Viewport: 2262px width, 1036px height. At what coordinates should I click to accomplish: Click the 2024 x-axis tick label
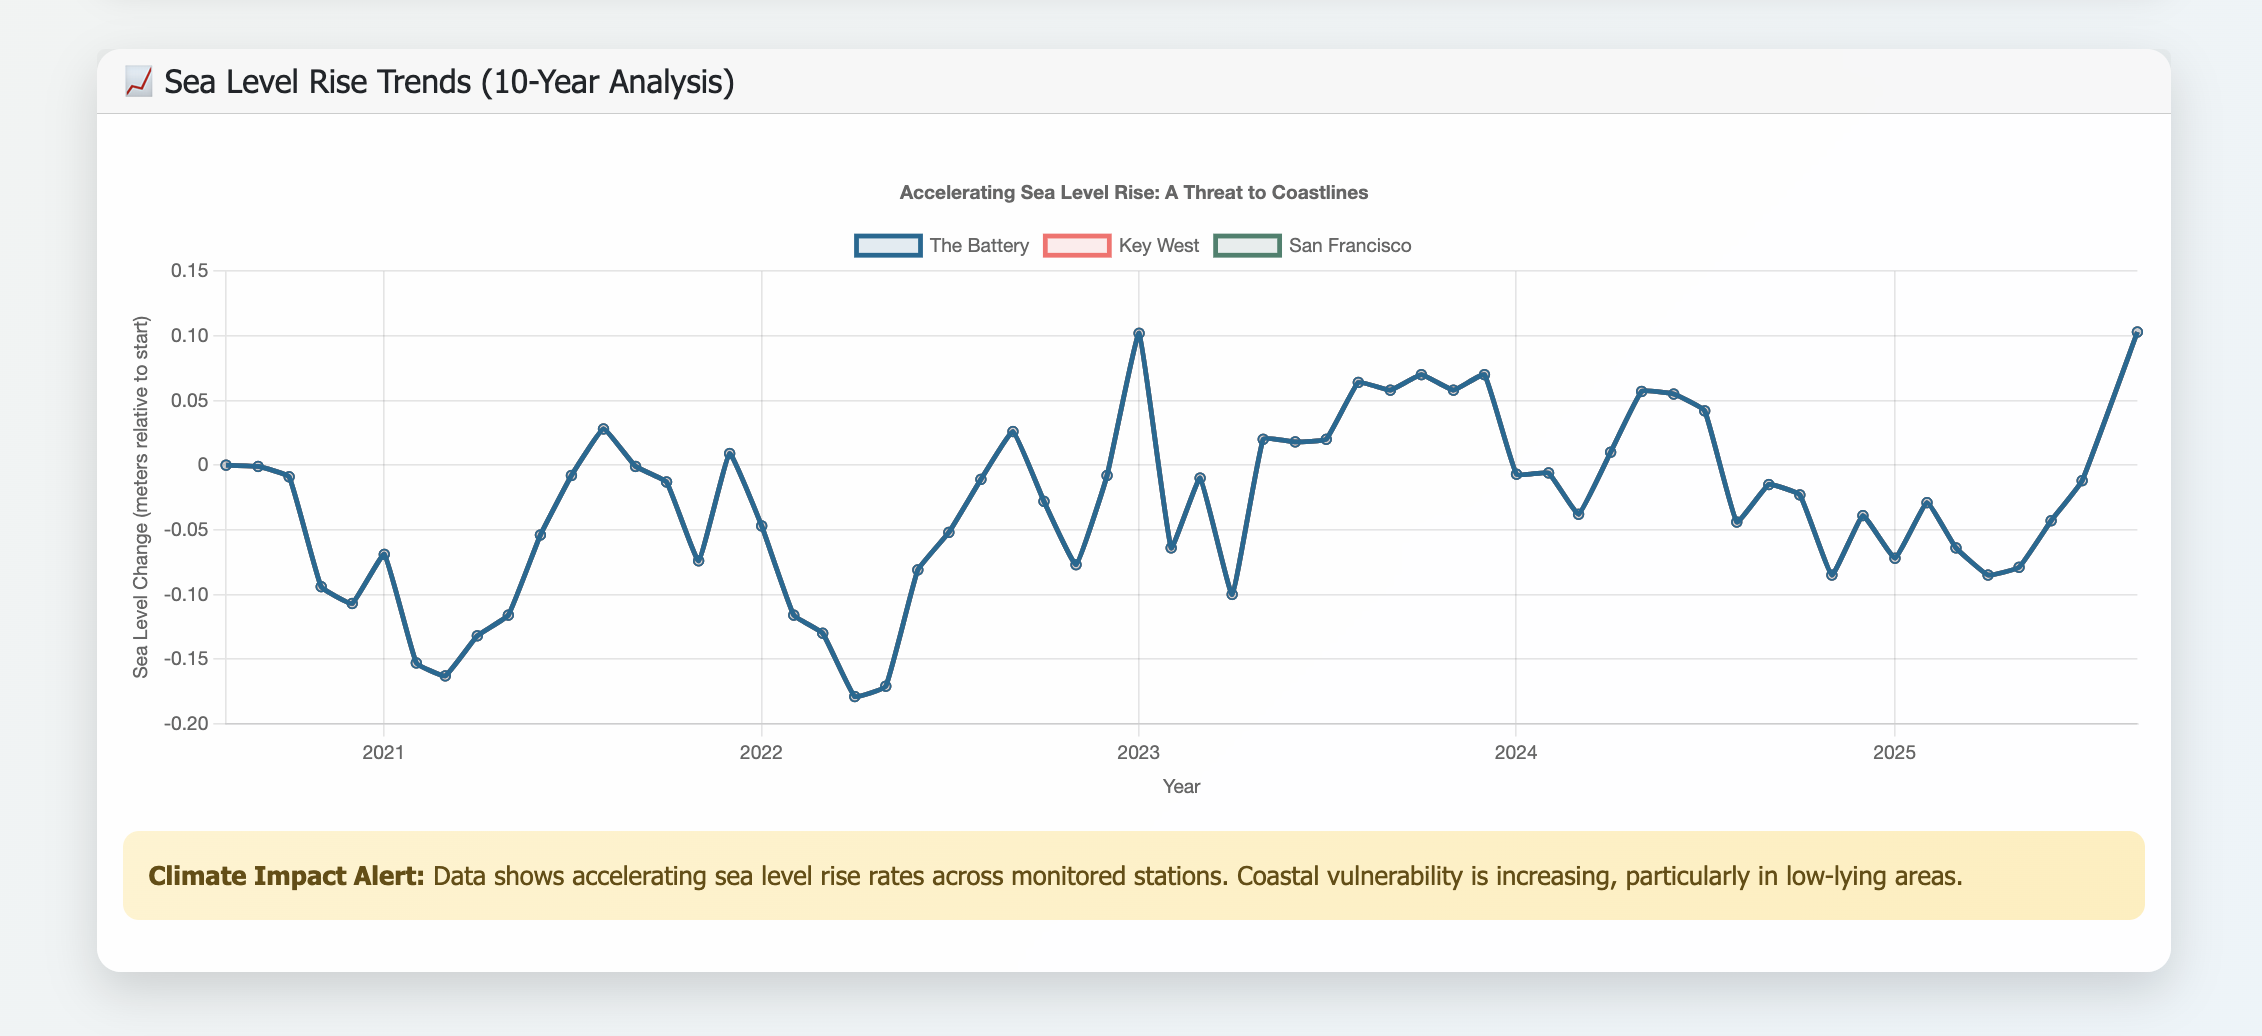pyautogui.click(x=1515, y=753)
